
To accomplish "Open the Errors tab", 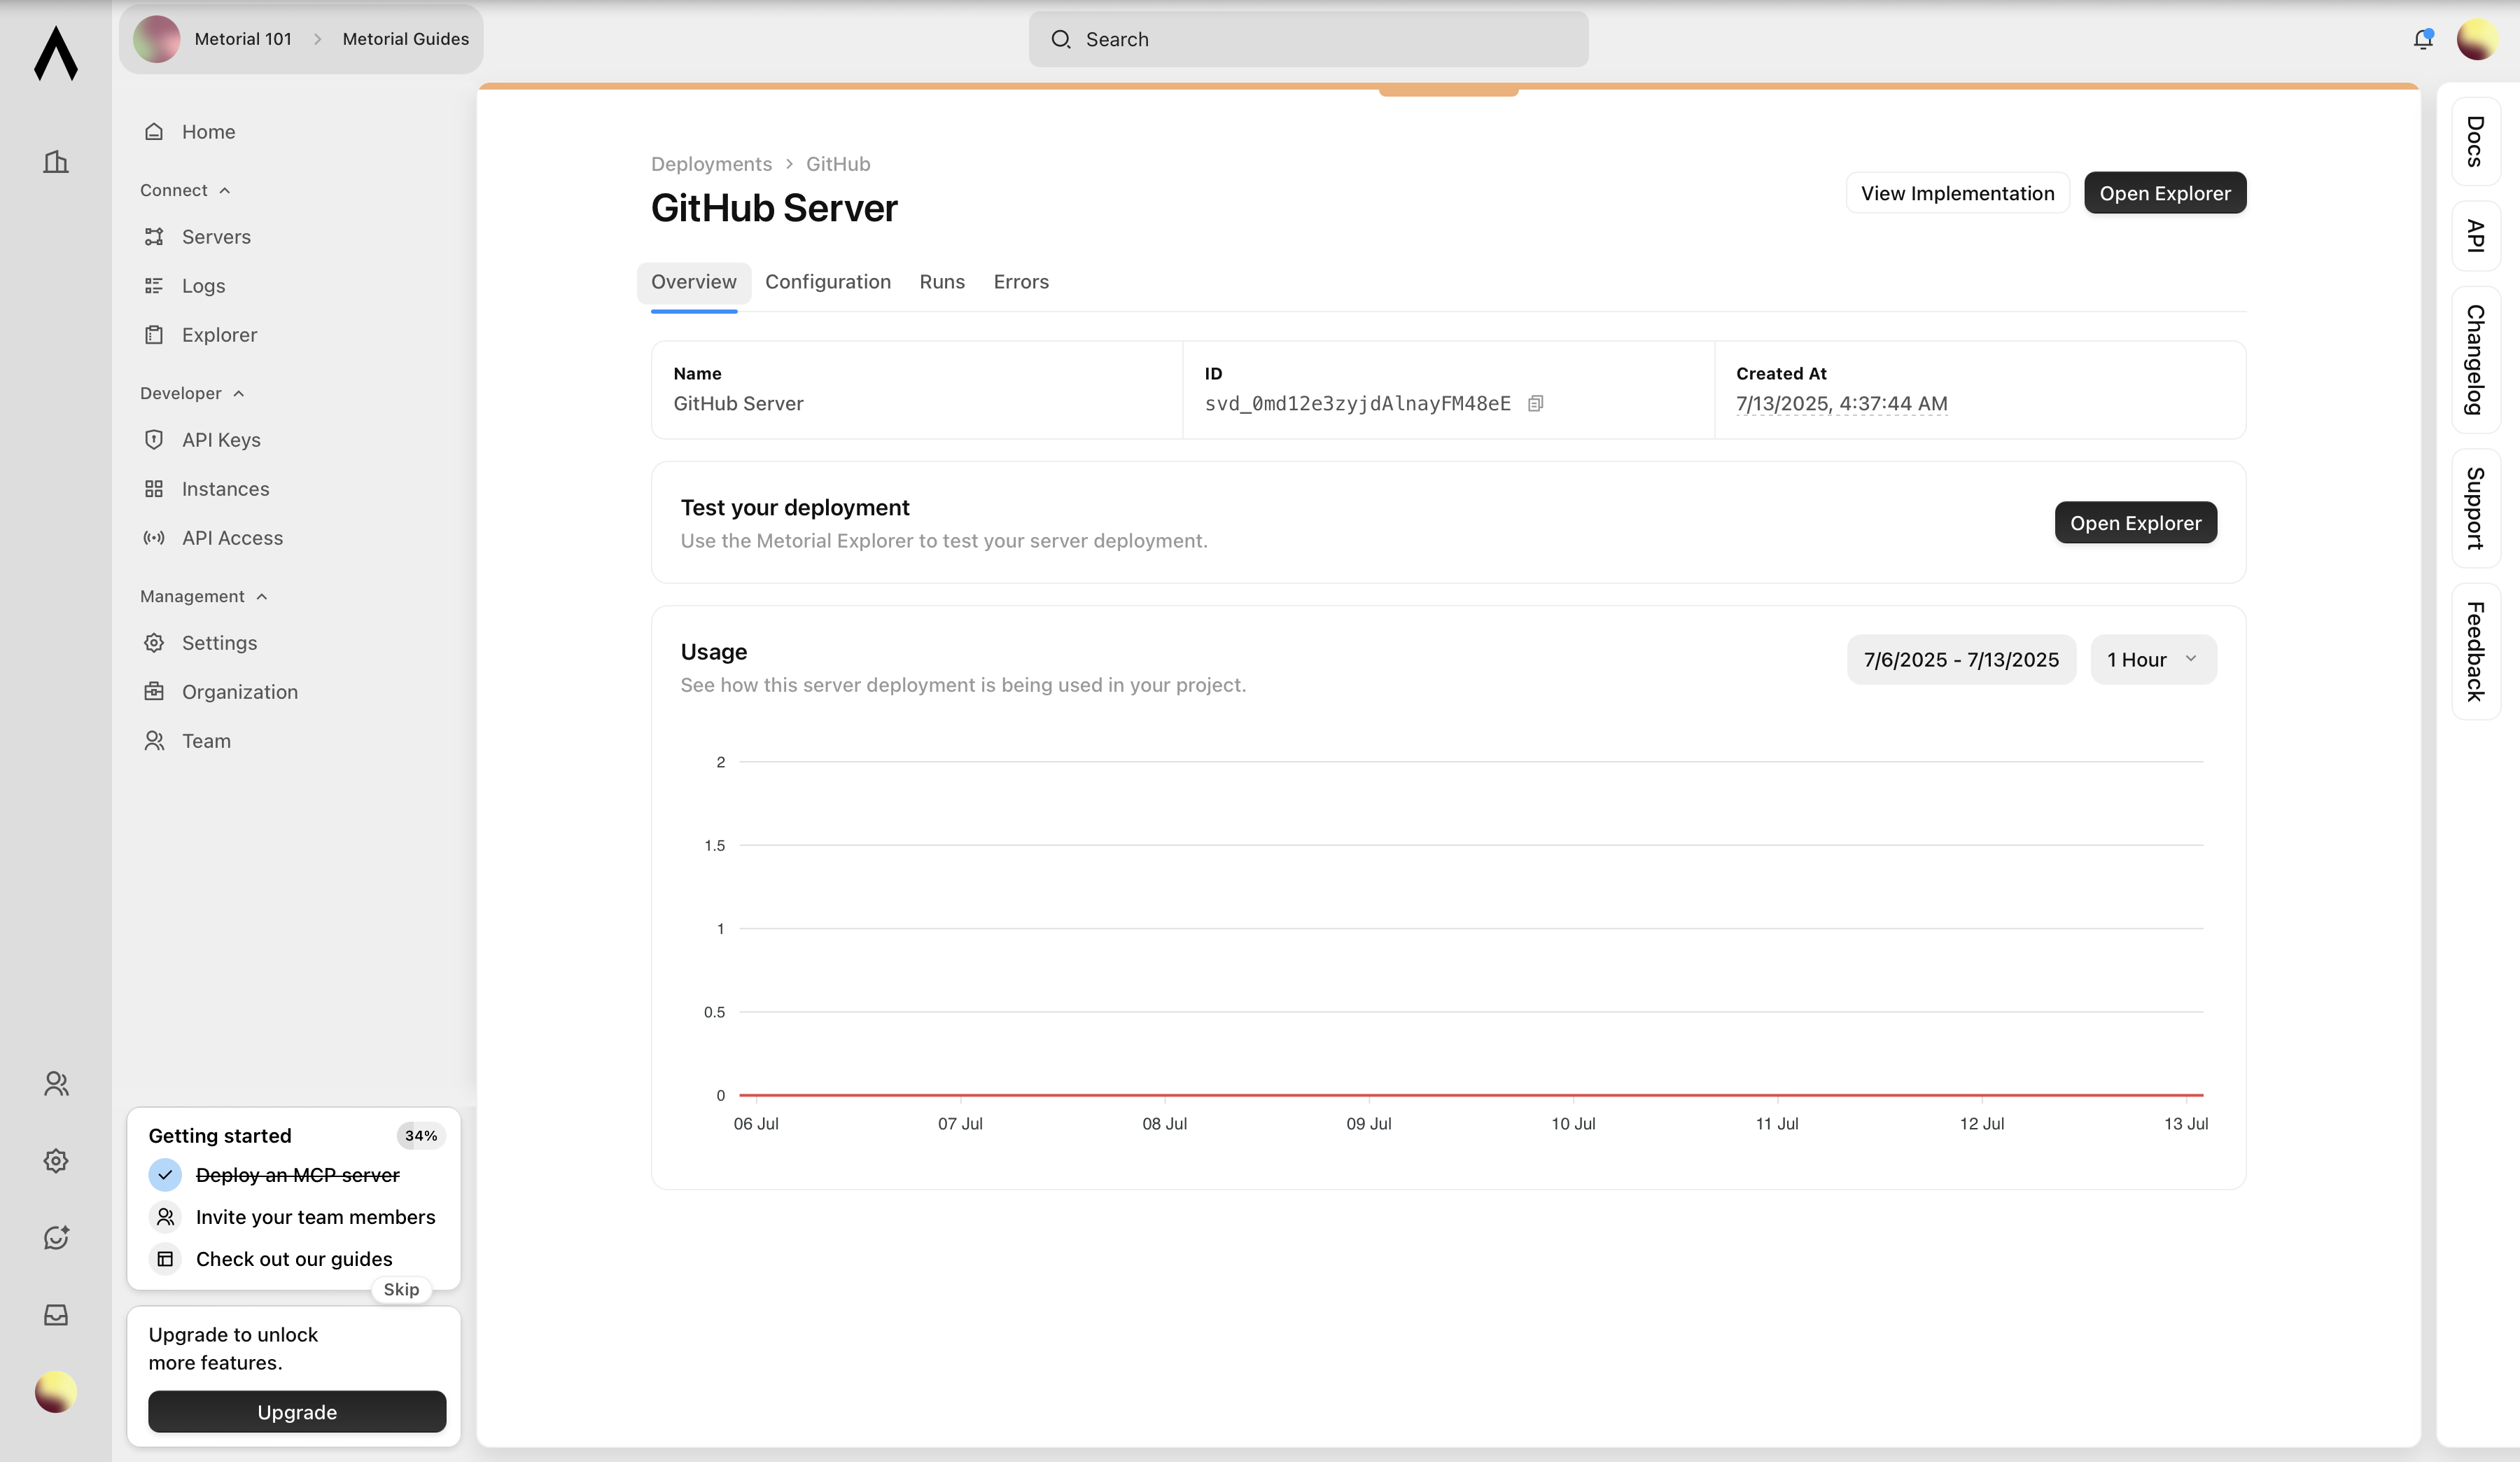I will point(1021,282).
